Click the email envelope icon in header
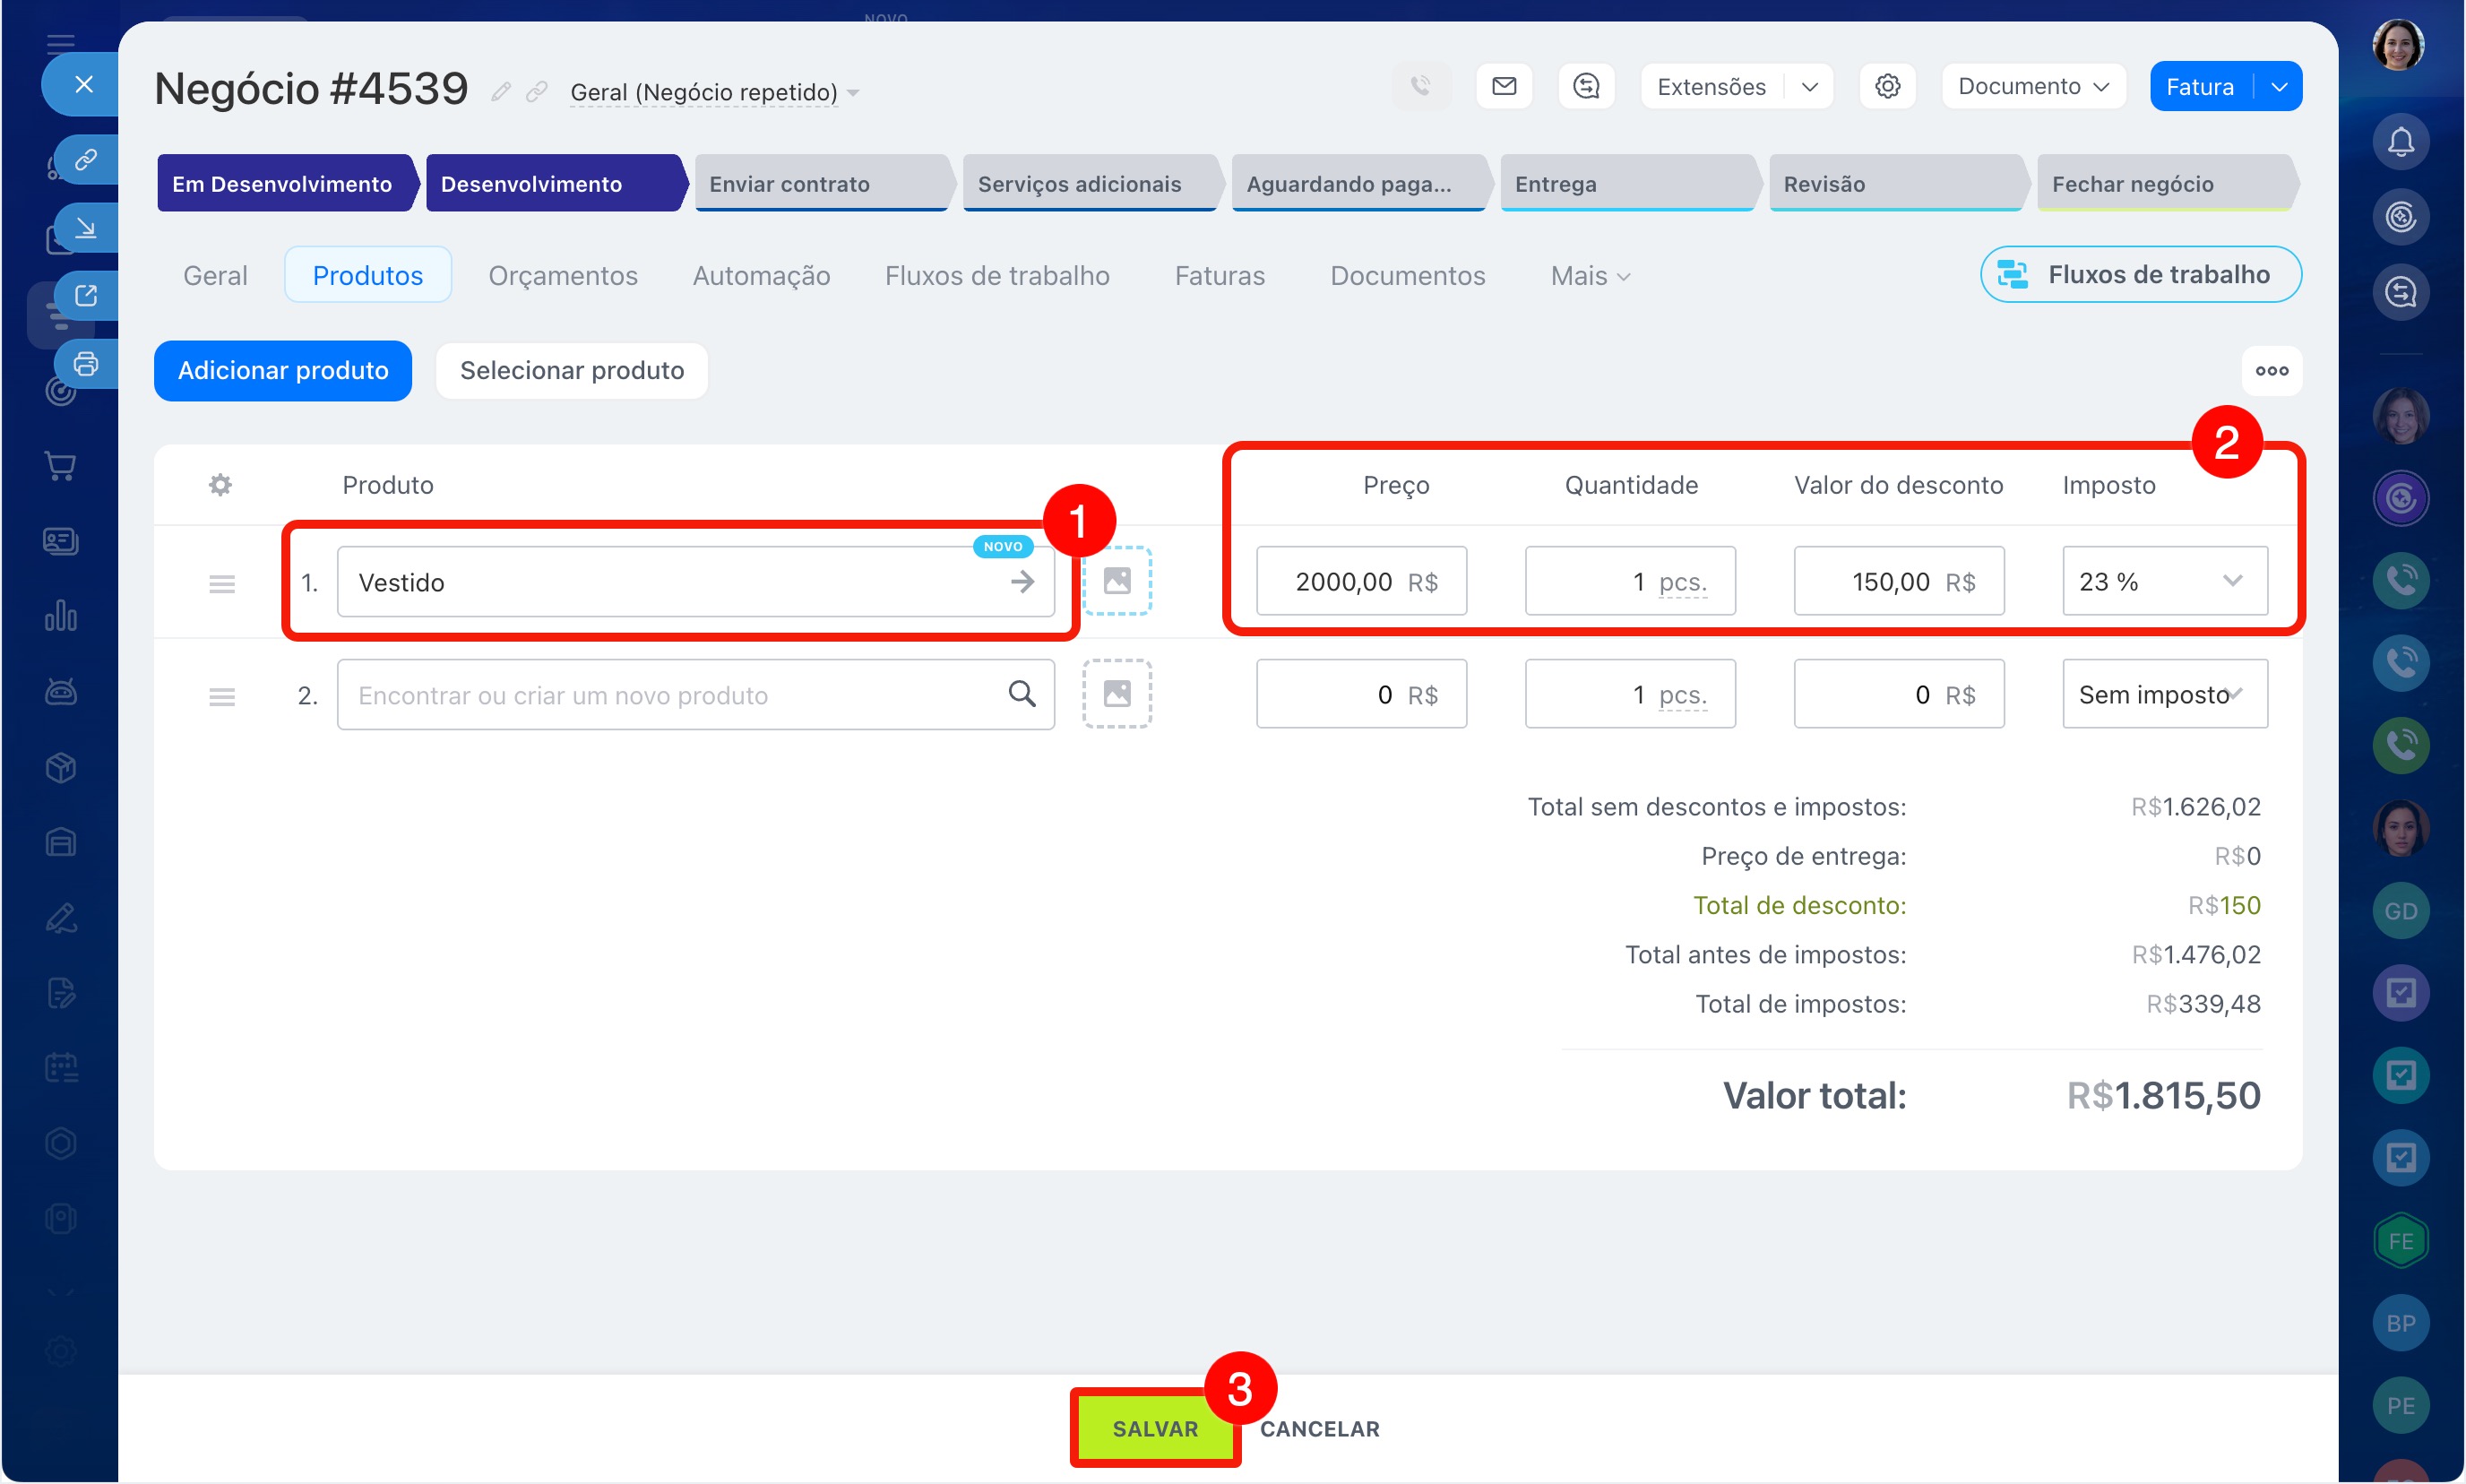The height and width of the screenshot is (1484, 2466). coord(1504,87)
